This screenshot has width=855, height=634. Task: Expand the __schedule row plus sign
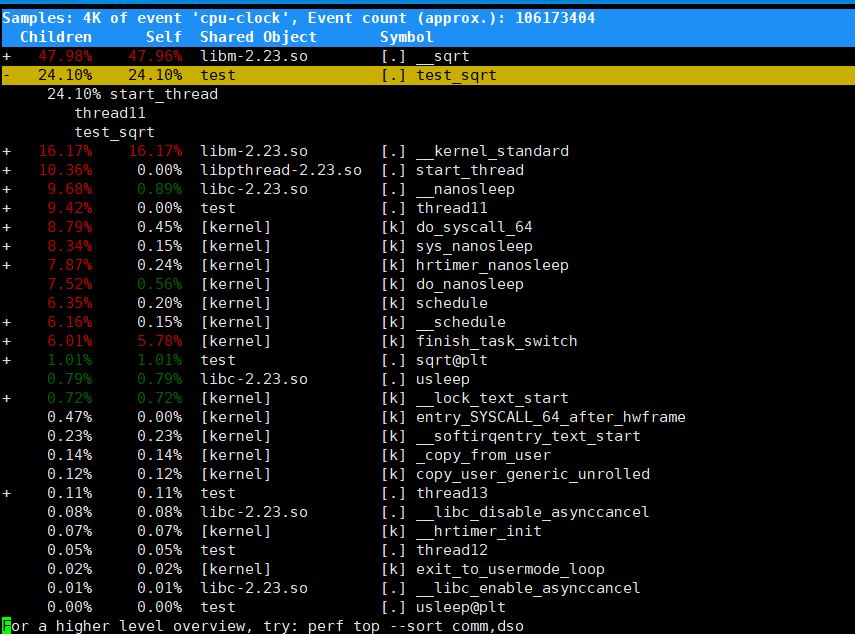pyautogui.click(x=7, y=322)
